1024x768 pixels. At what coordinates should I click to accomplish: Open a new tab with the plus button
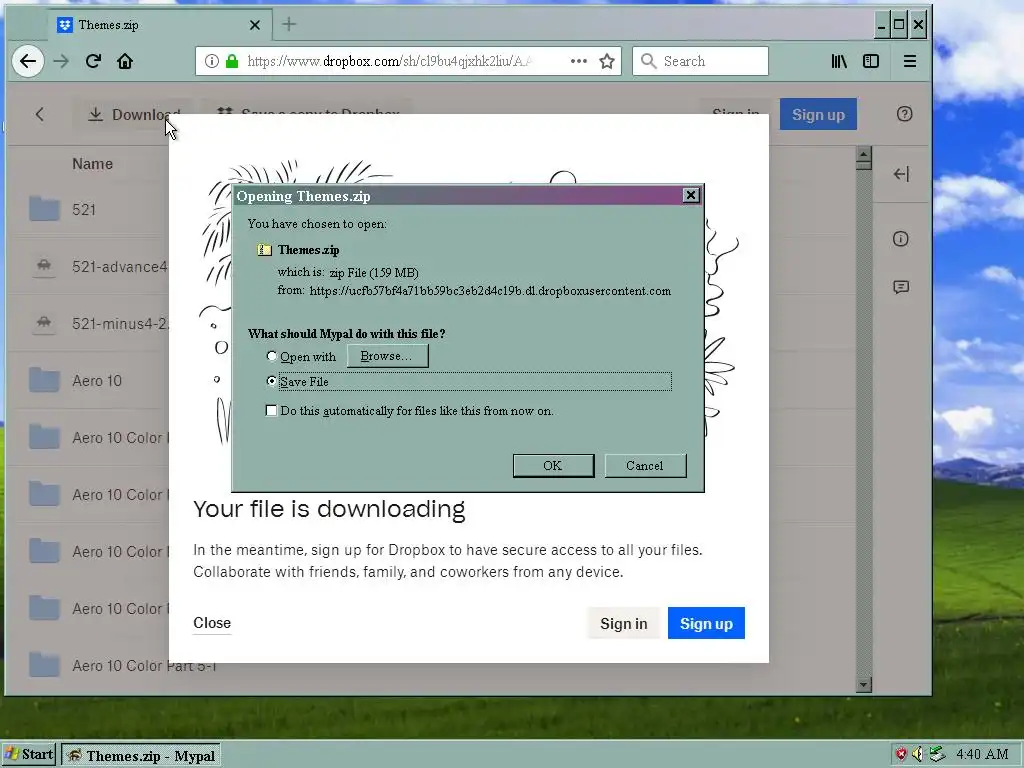pos(289,25)
